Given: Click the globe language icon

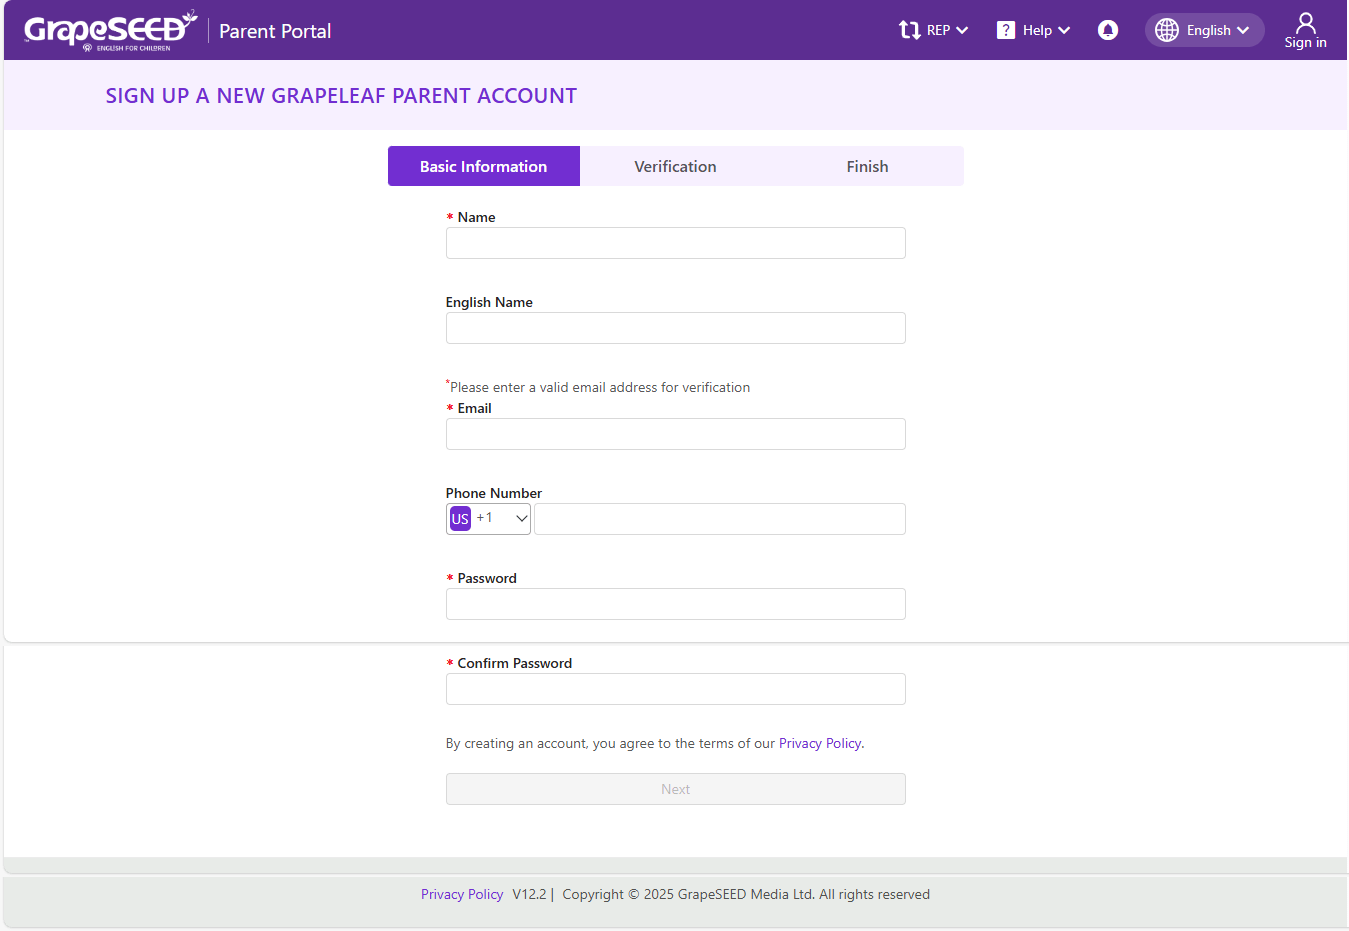Looking at the screenshot, I should coord(1167,30).
